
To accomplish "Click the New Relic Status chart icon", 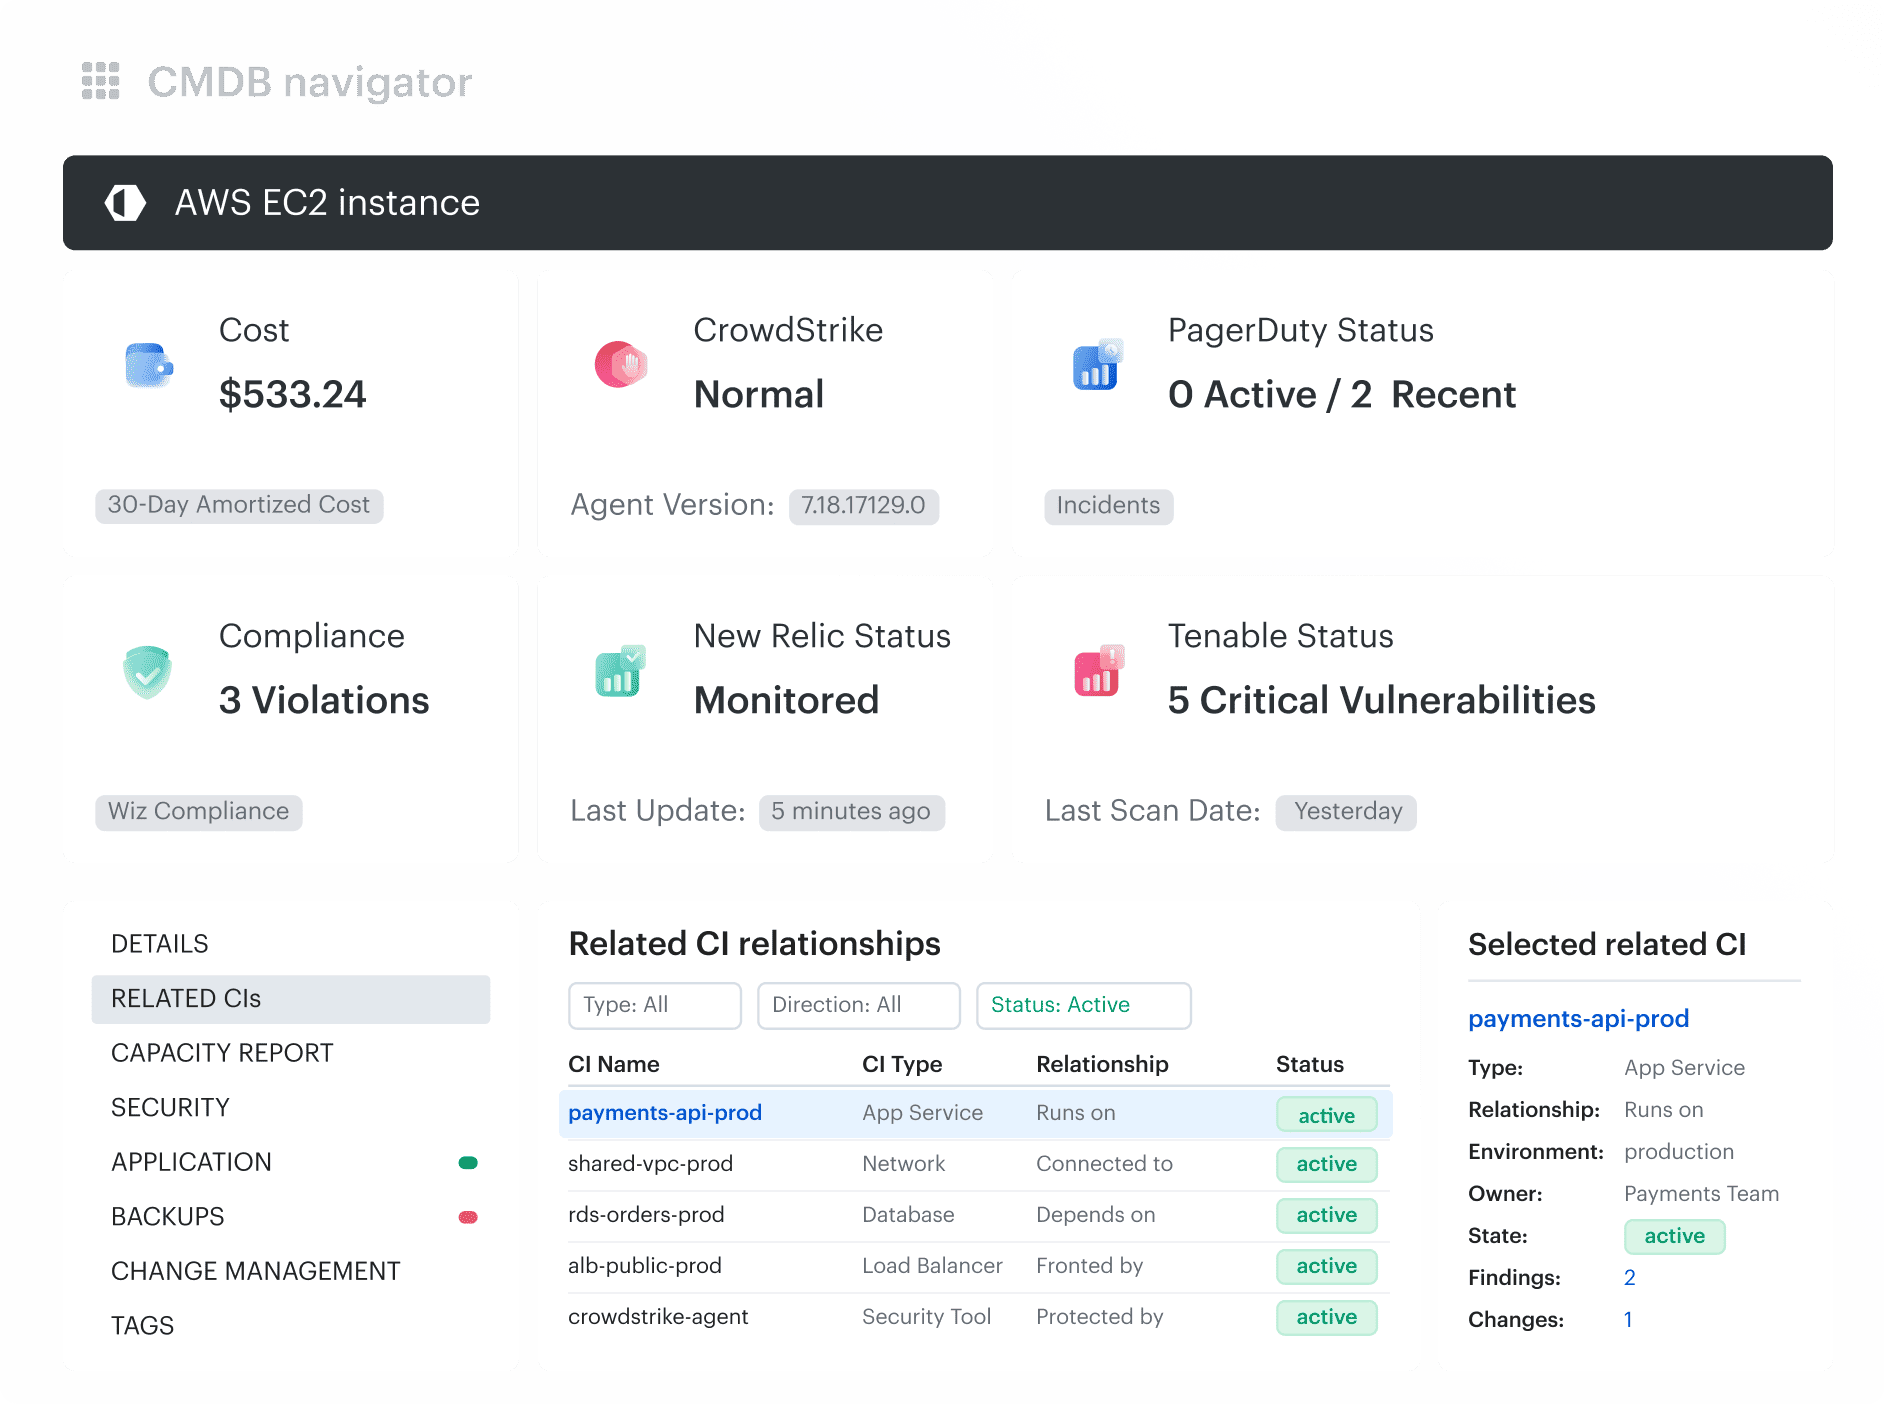I will click(620, 671).
